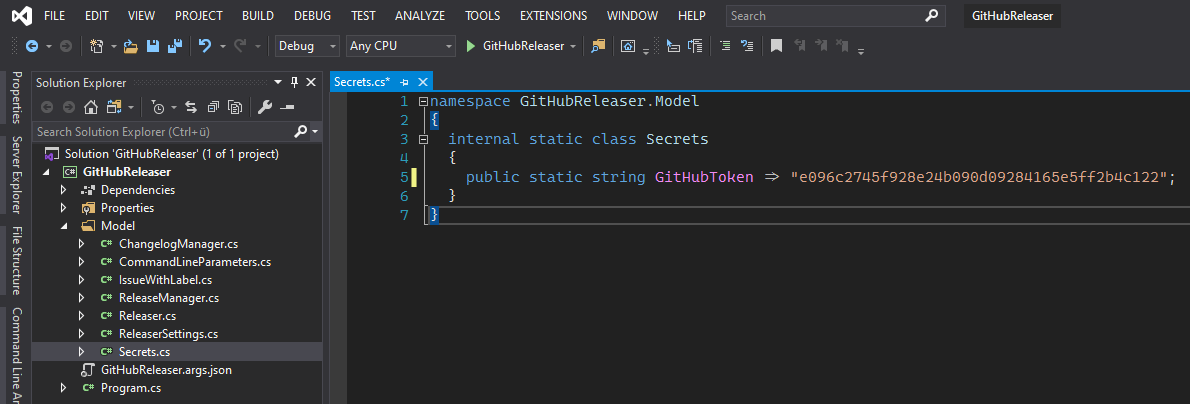Screen dimensions: 1190x404
Task: Click the top Search box in title bar
Action: coord(836,16)
